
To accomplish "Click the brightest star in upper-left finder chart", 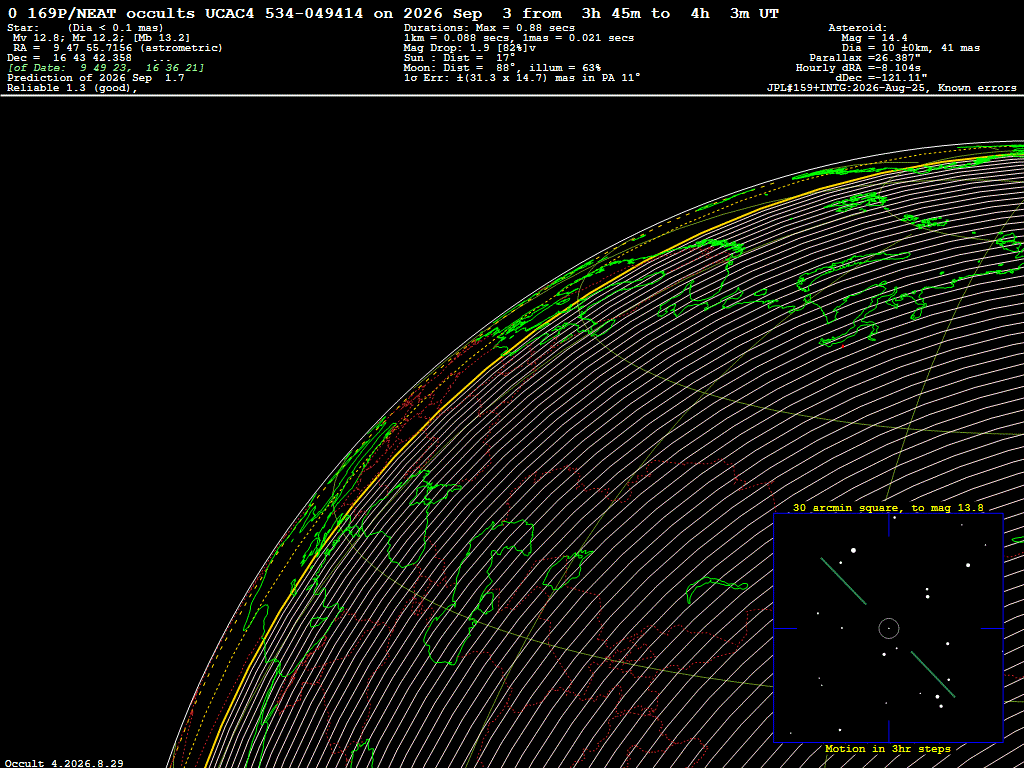I will tap(854, 551).
